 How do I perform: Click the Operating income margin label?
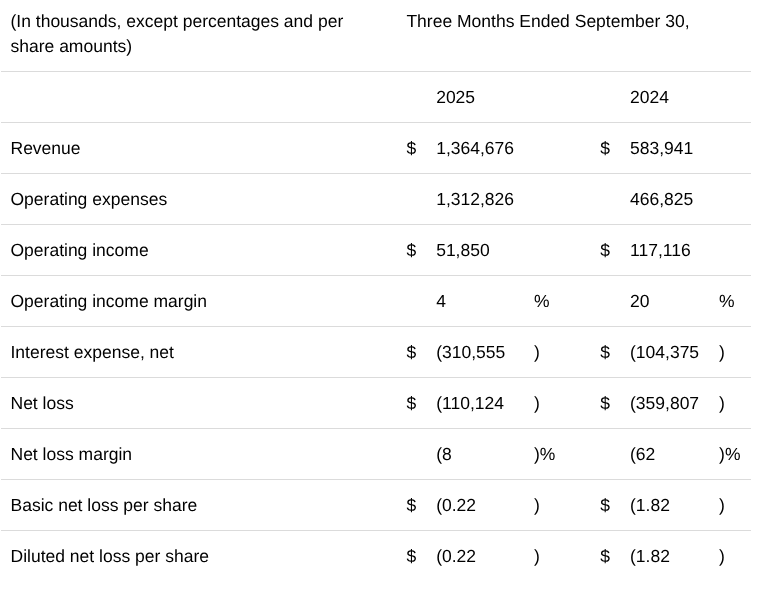click(108, 301)
